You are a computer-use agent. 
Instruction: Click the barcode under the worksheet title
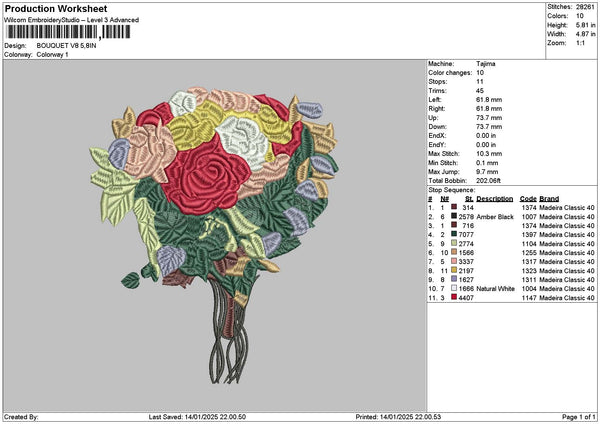(68, 32)
